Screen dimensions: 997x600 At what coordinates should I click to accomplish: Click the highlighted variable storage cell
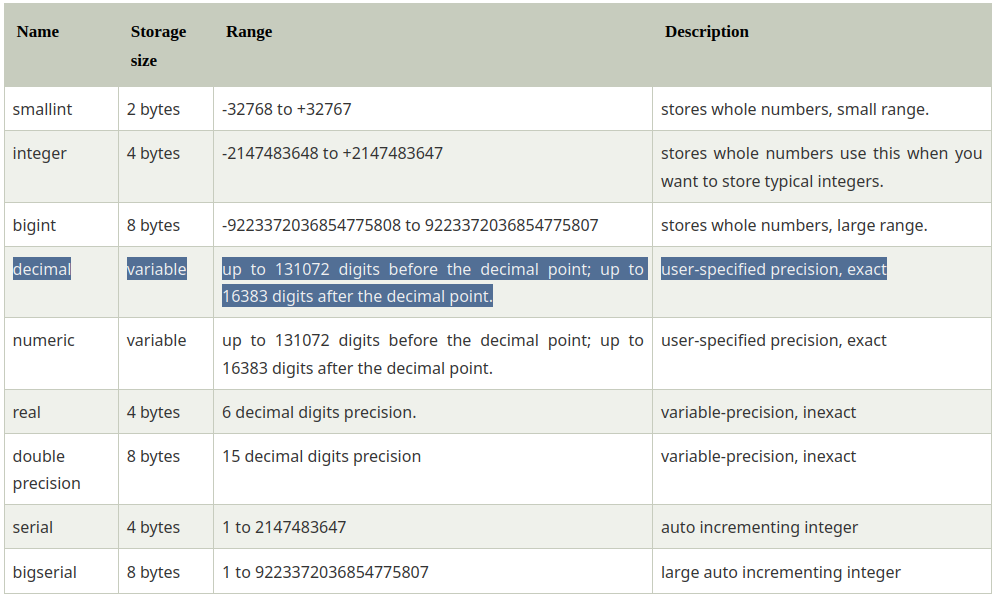156,269
